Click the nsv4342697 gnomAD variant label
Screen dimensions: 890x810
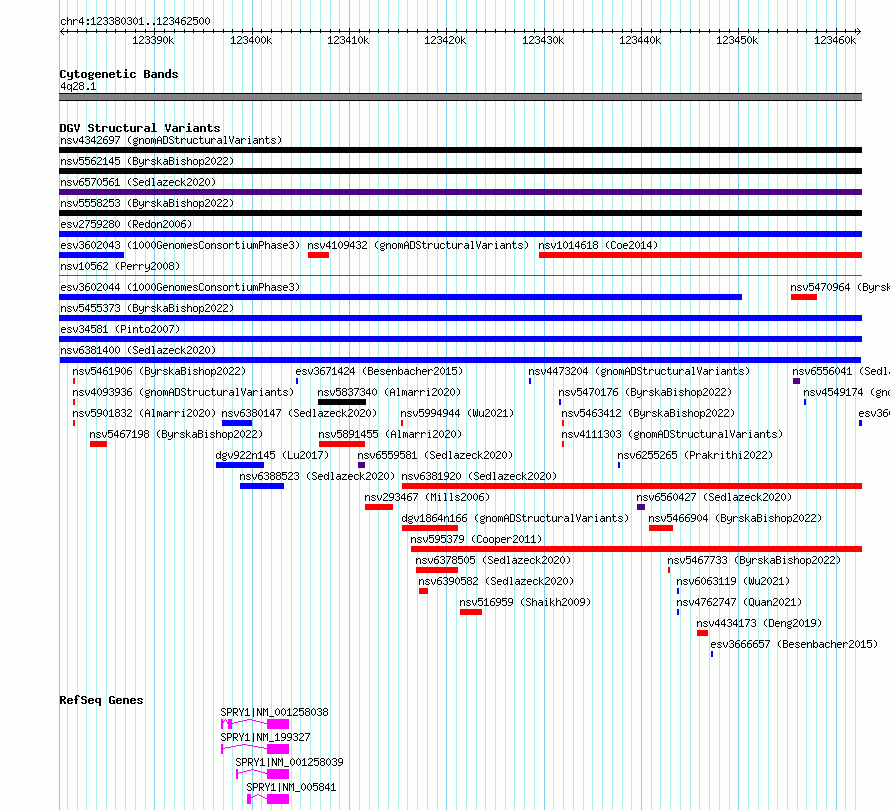click(171, 140)
